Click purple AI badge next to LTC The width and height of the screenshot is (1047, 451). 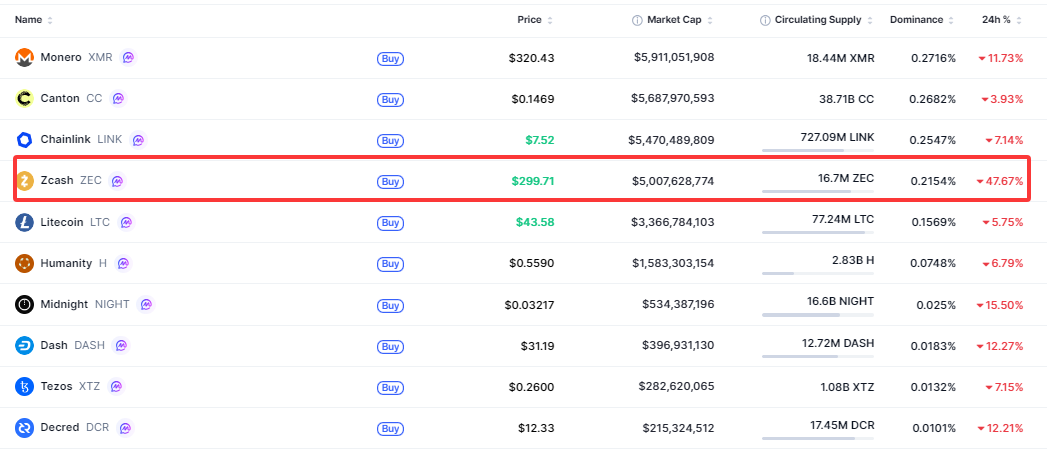126,222
